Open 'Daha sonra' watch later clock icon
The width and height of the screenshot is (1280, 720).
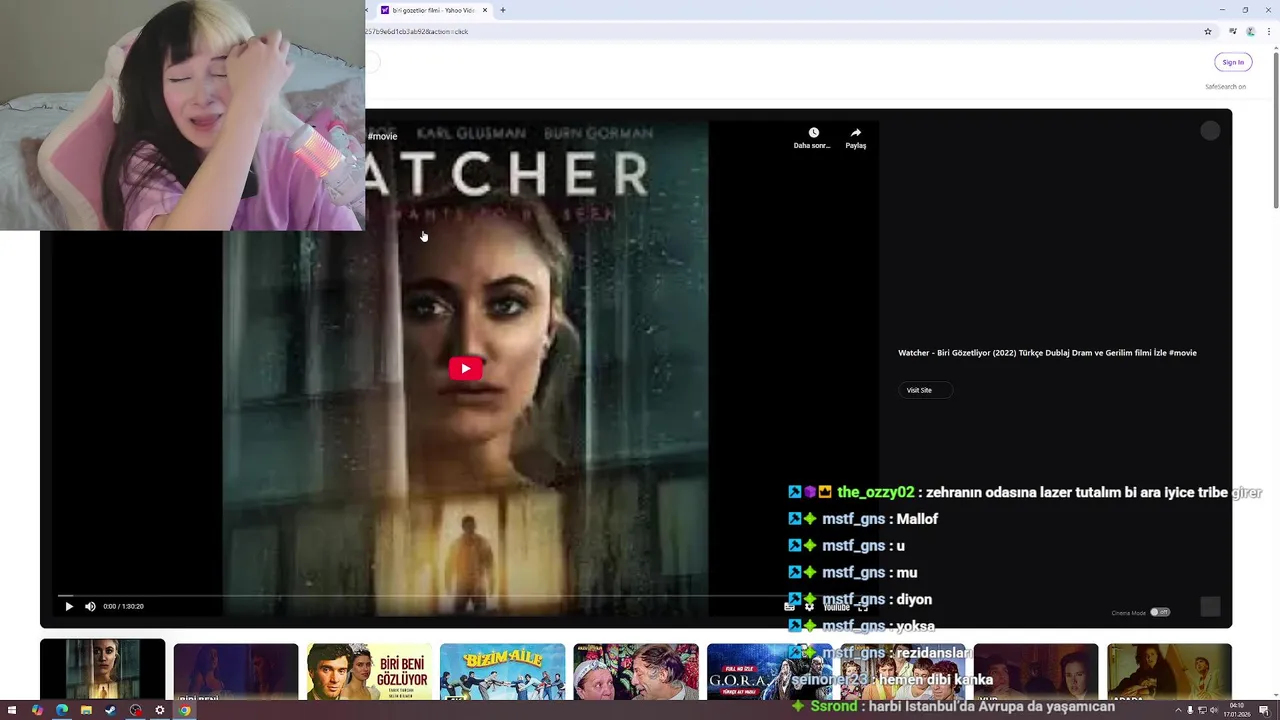(x=813, y=133)
